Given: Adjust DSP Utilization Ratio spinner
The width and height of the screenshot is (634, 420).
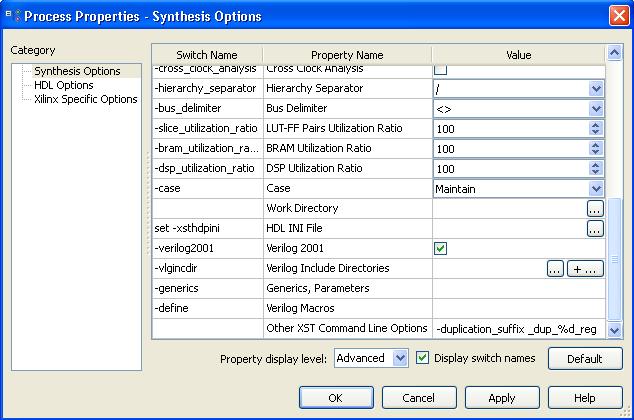Looking at the screenshot, I should (x=596, y=169).
